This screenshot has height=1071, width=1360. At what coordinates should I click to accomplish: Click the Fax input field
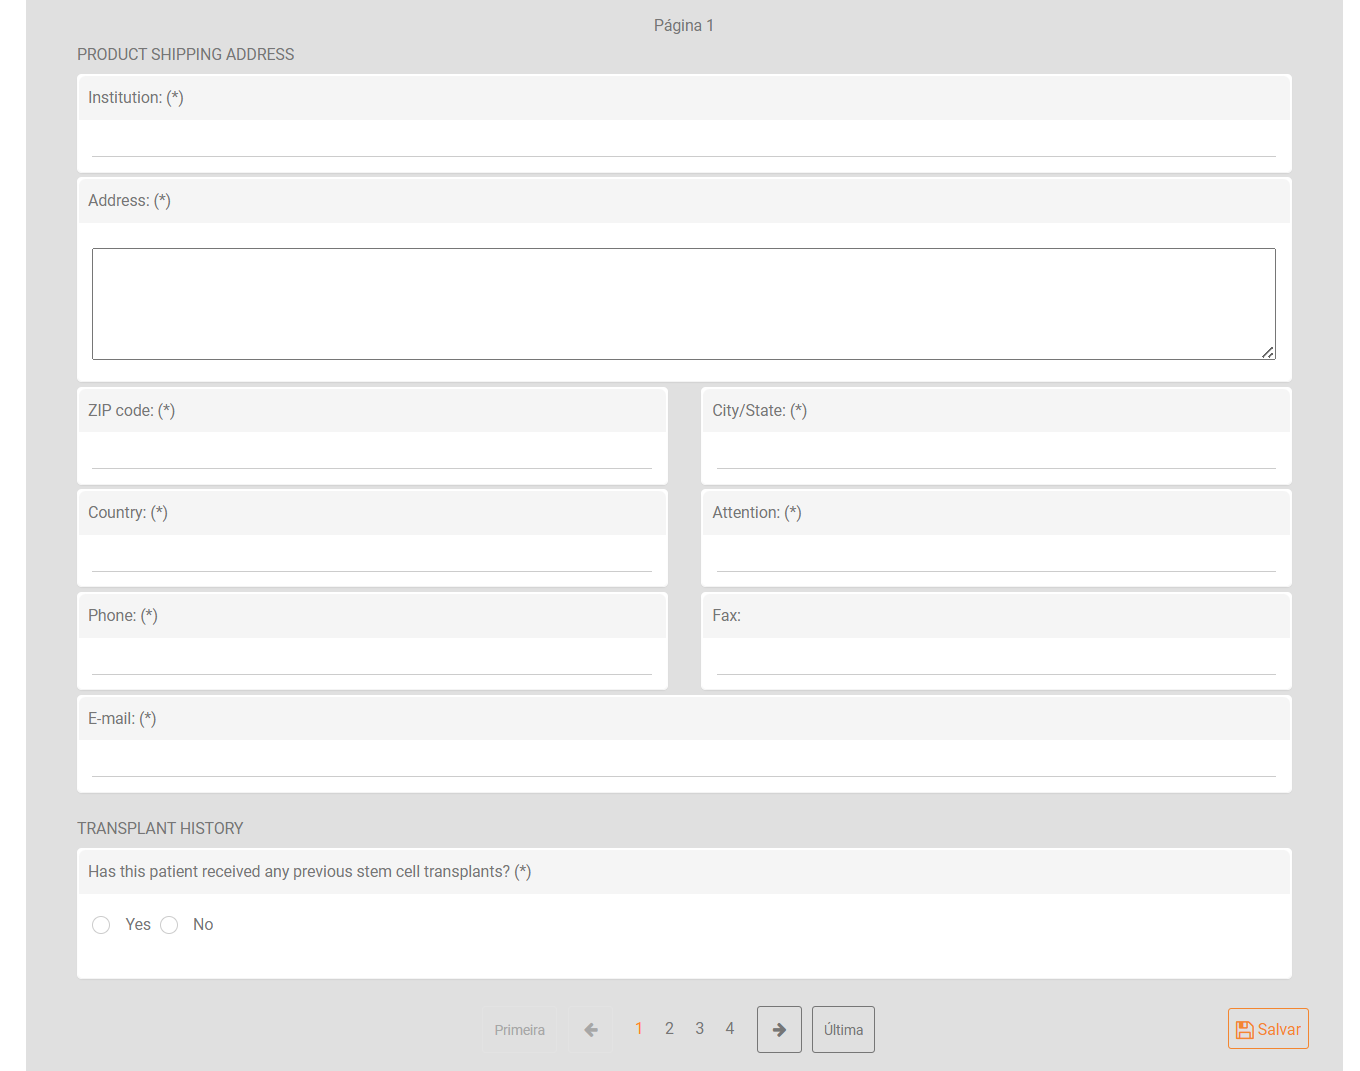995,660
